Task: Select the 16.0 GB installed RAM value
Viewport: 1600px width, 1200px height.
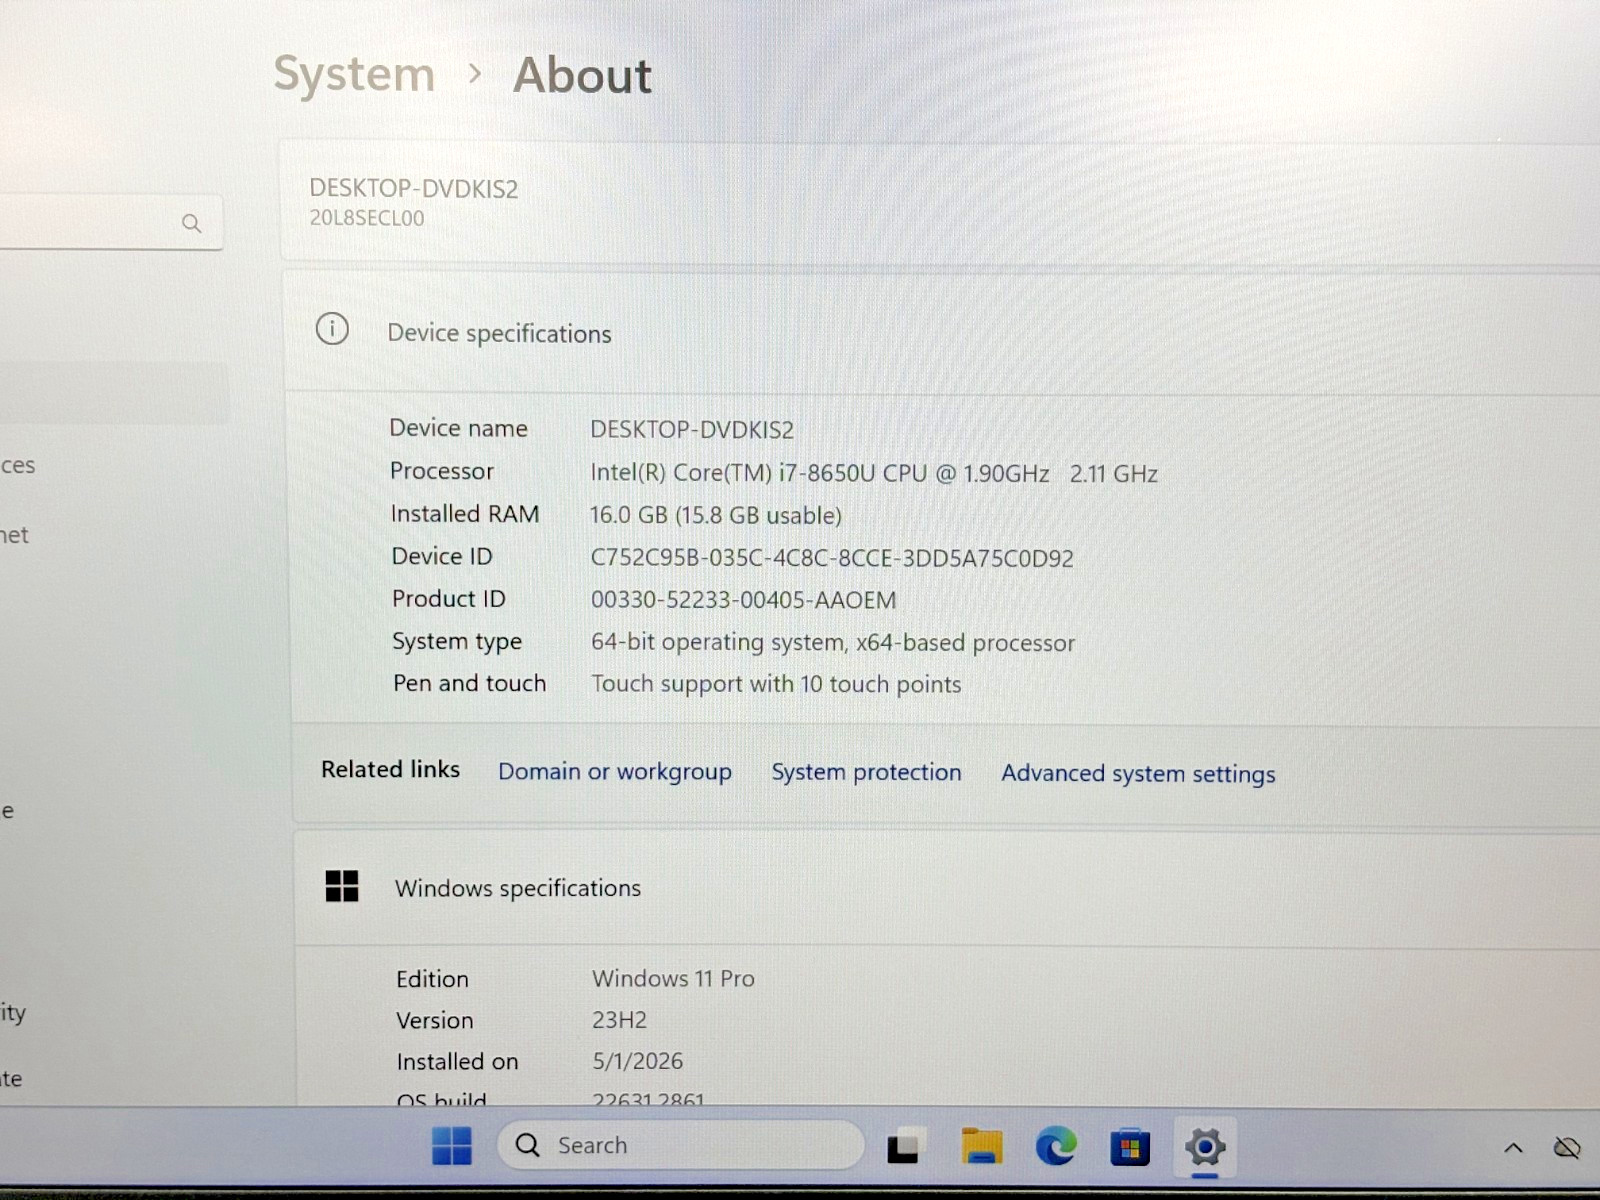Action: (x=715, y=515)
